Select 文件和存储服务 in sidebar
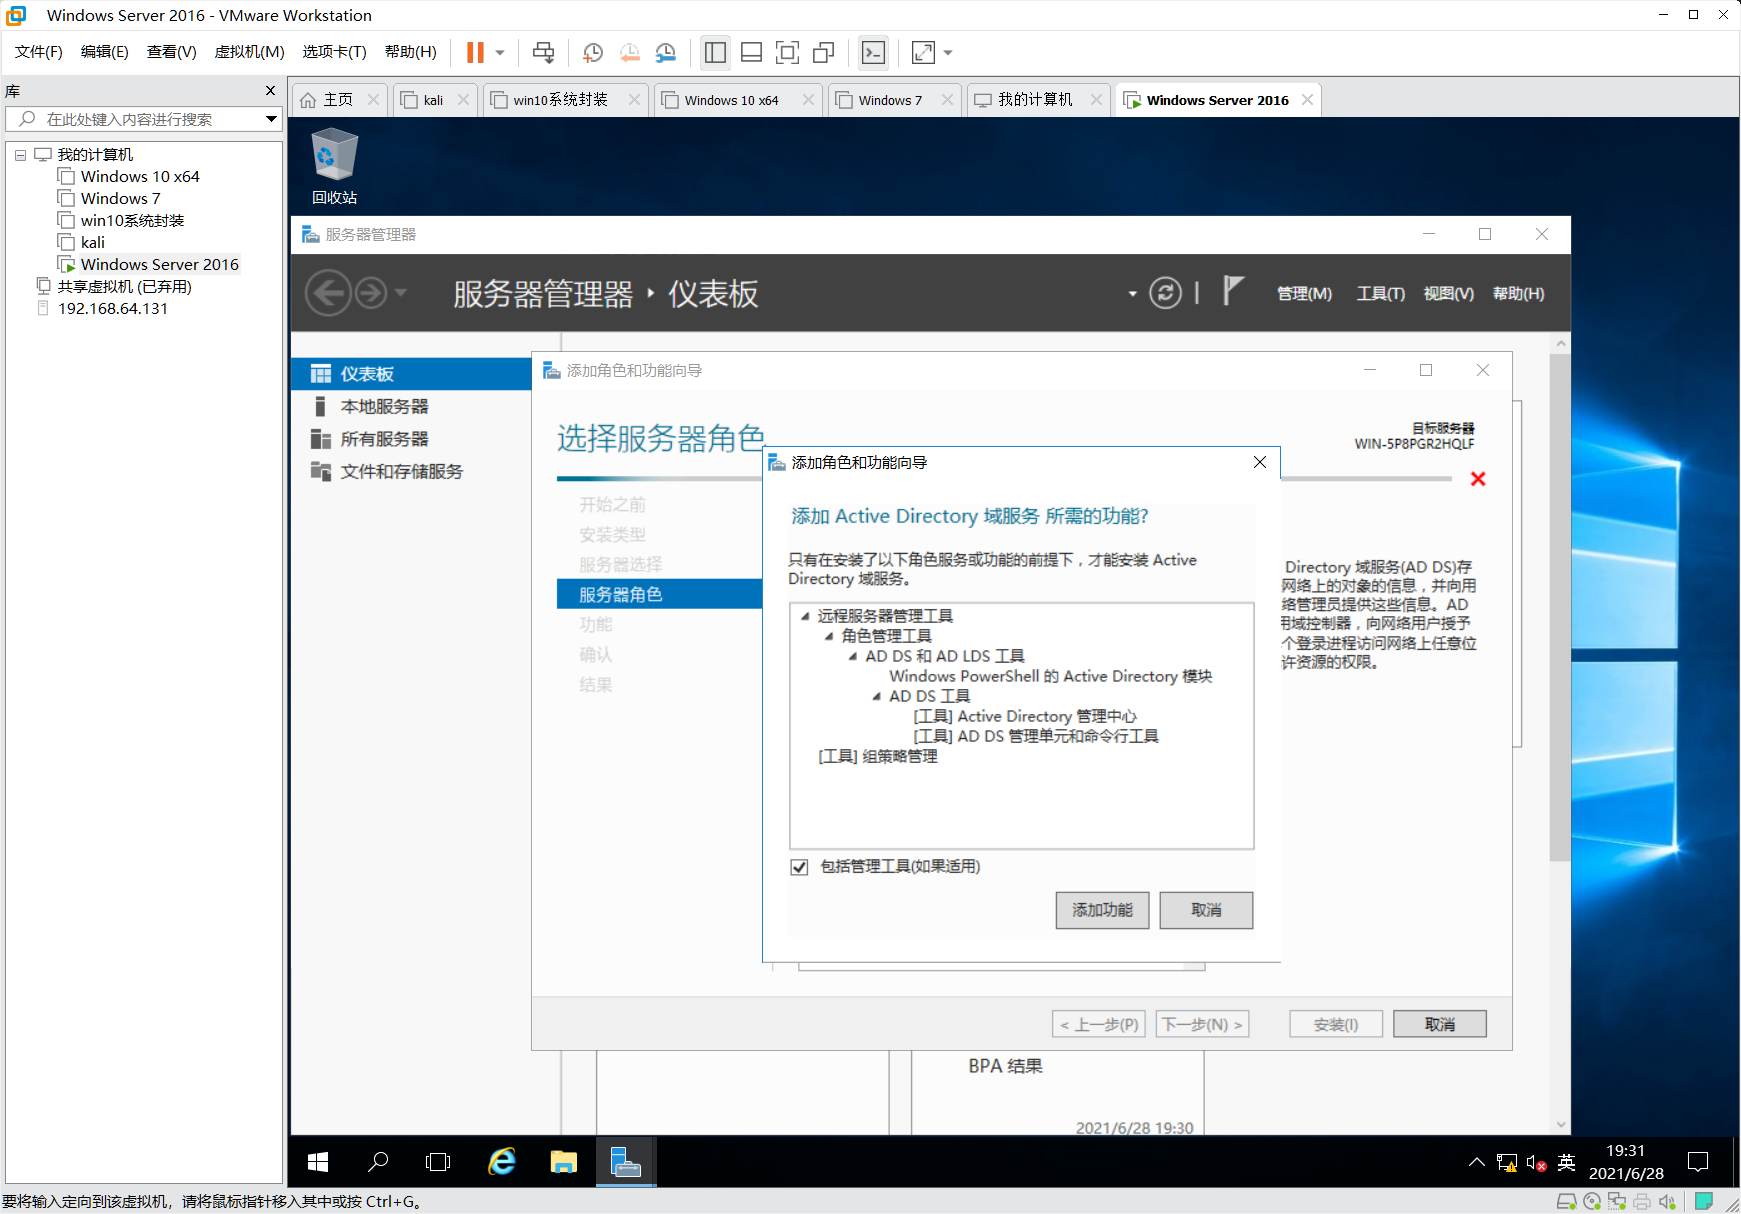Viewport: 1741px width, 1214px height. (x=411, y=472)
